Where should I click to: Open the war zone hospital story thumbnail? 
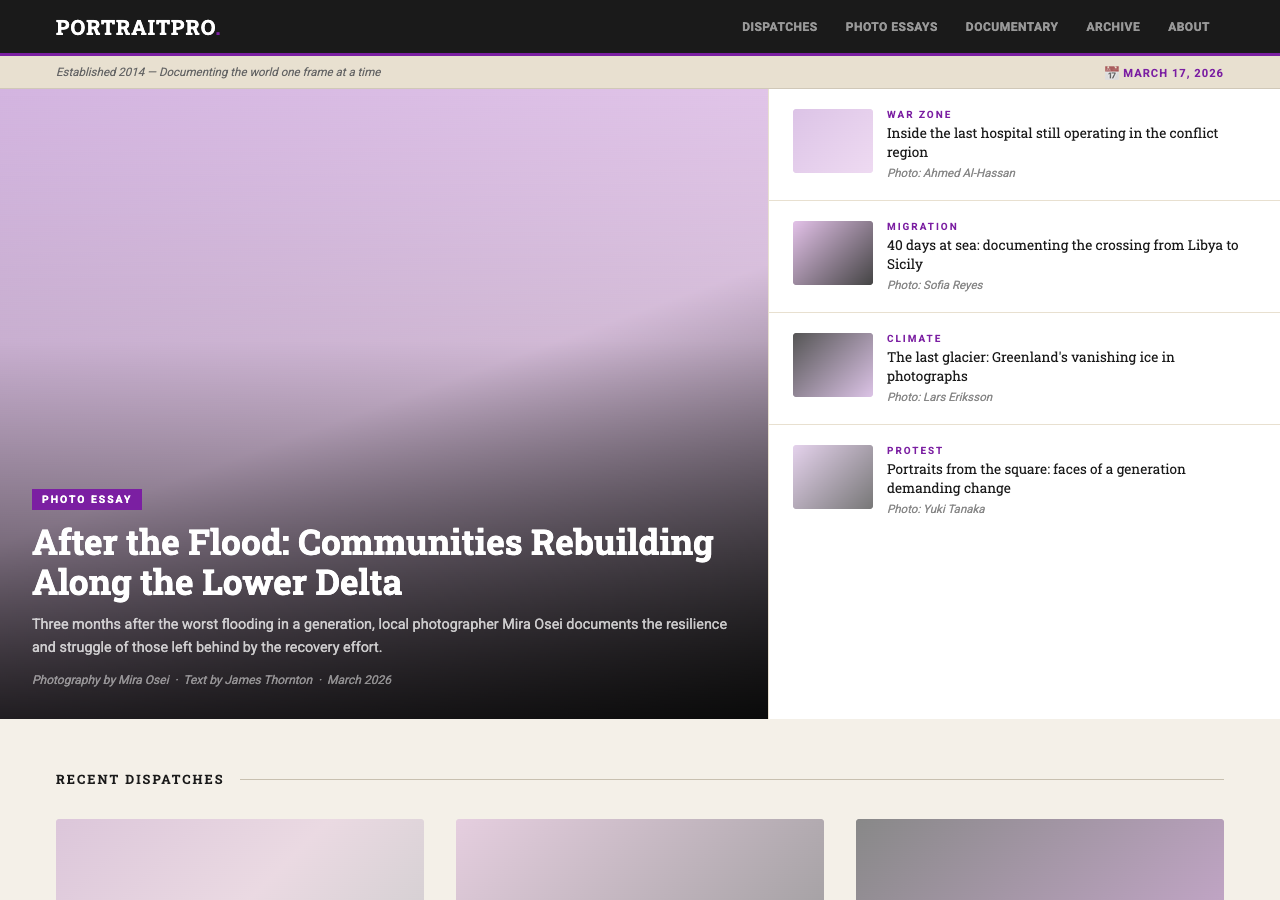[832, 141]
